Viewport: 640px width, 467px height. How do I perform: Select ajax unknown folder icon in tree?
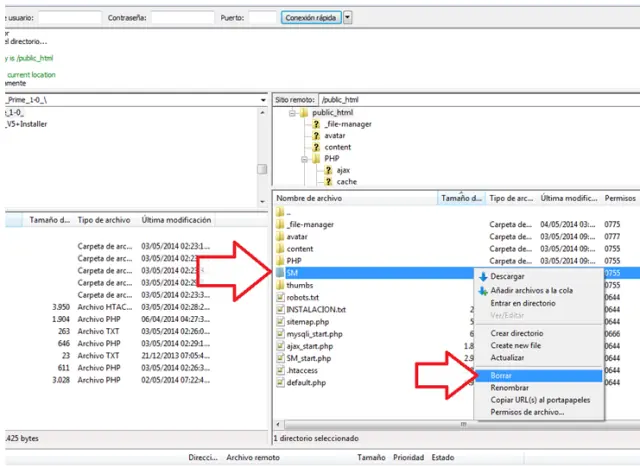click(328, 170)
